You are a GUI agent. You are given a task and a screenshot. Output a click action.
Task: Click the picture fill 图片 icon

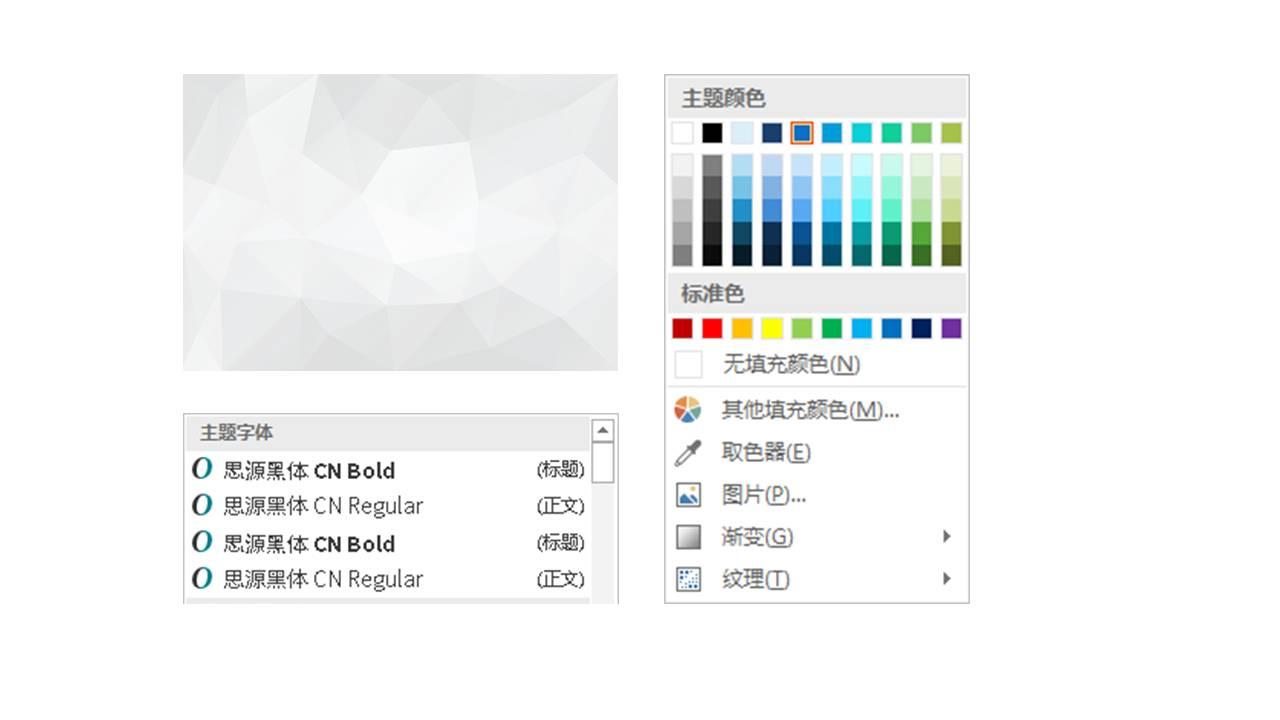tap(689, 494)
